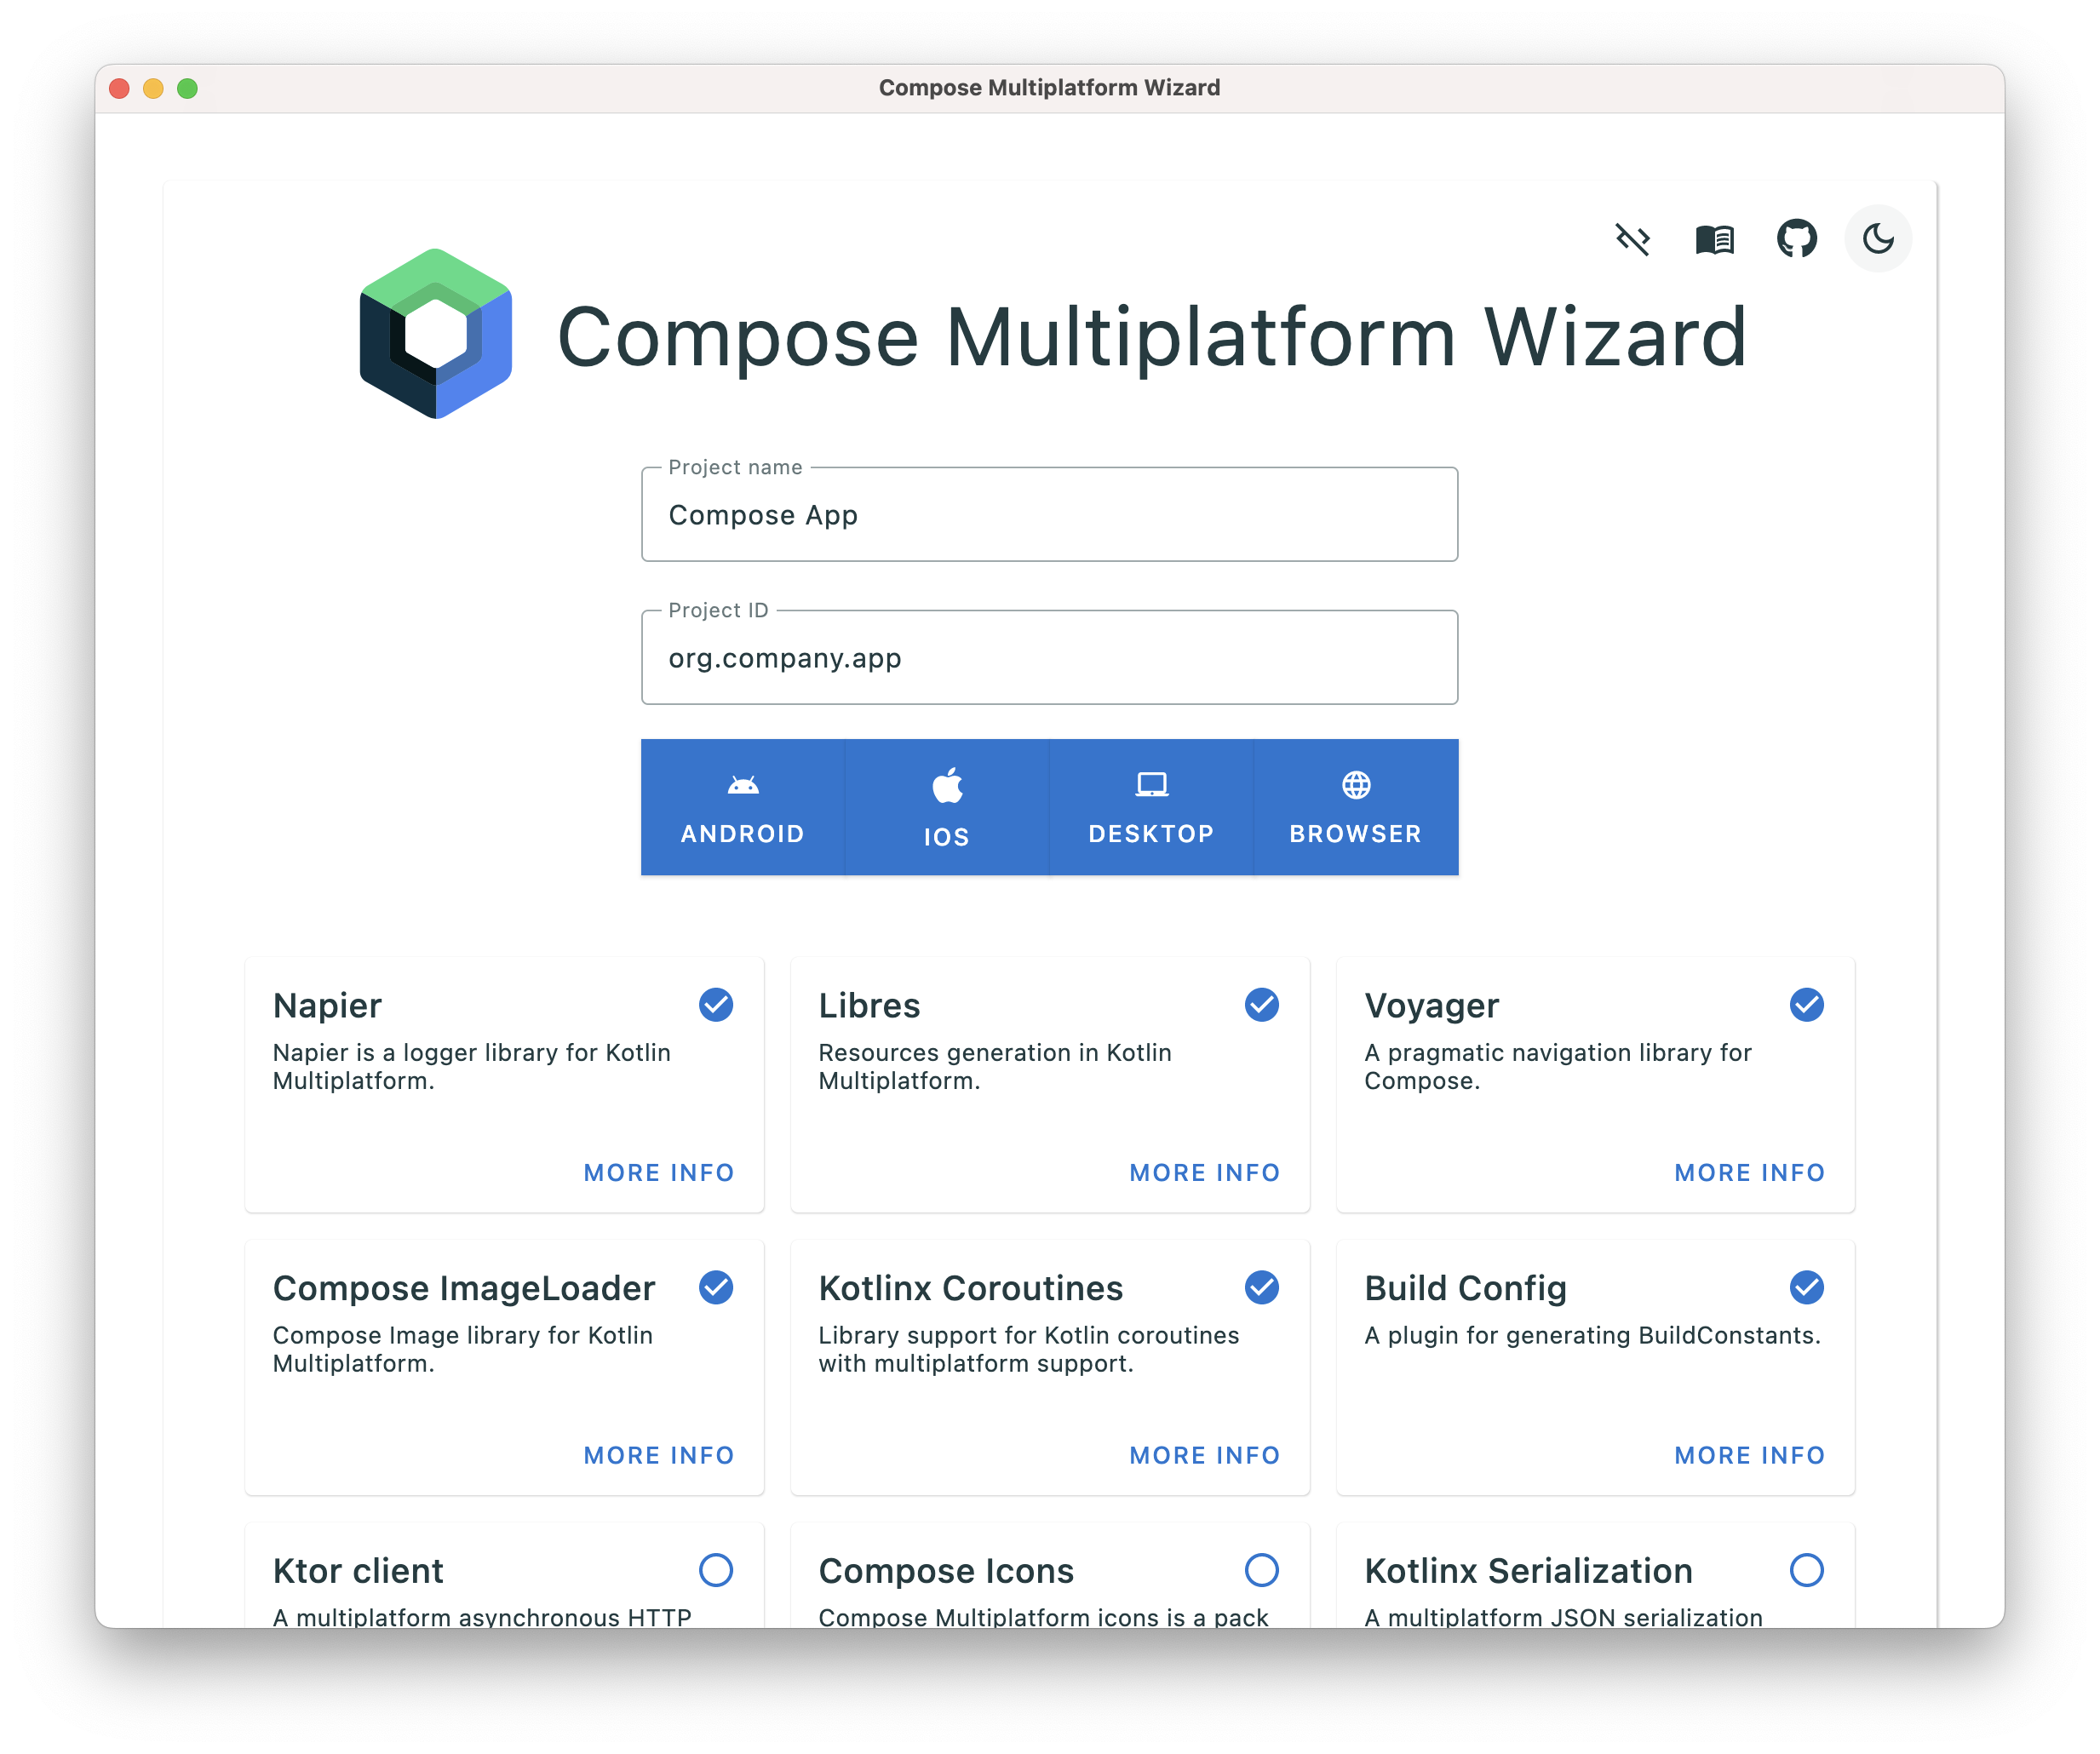Deselect the Kotlinx Coroutines checkmark
Image resolution: width=2100 pixels, height=1754 pixels.
[1261, 1287]
